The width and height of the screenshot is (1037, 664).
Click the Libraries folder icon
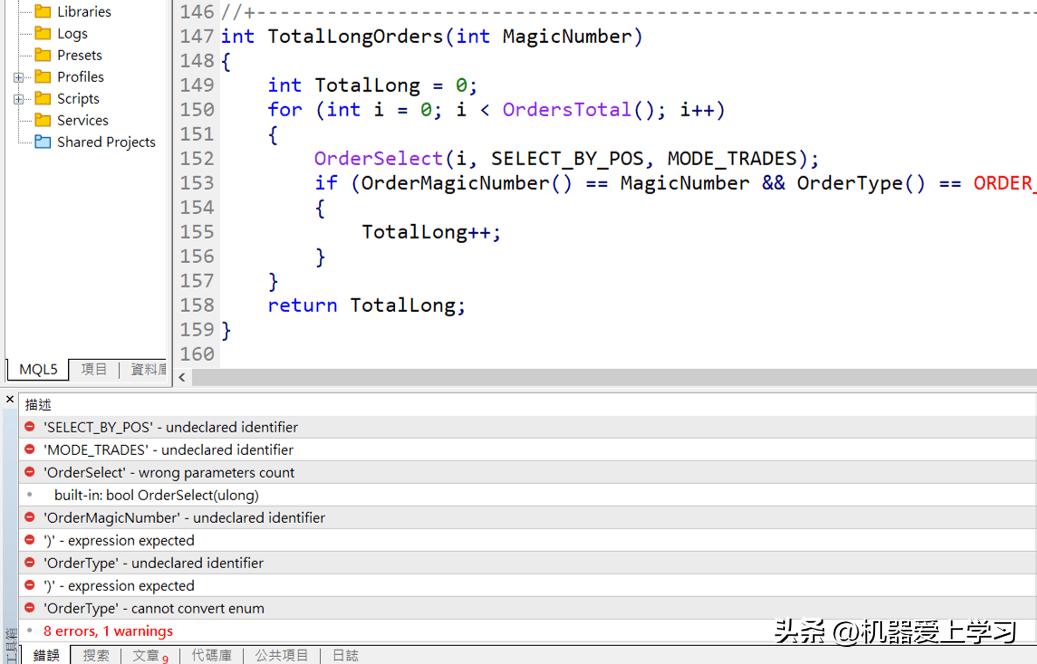pos(43,11)
